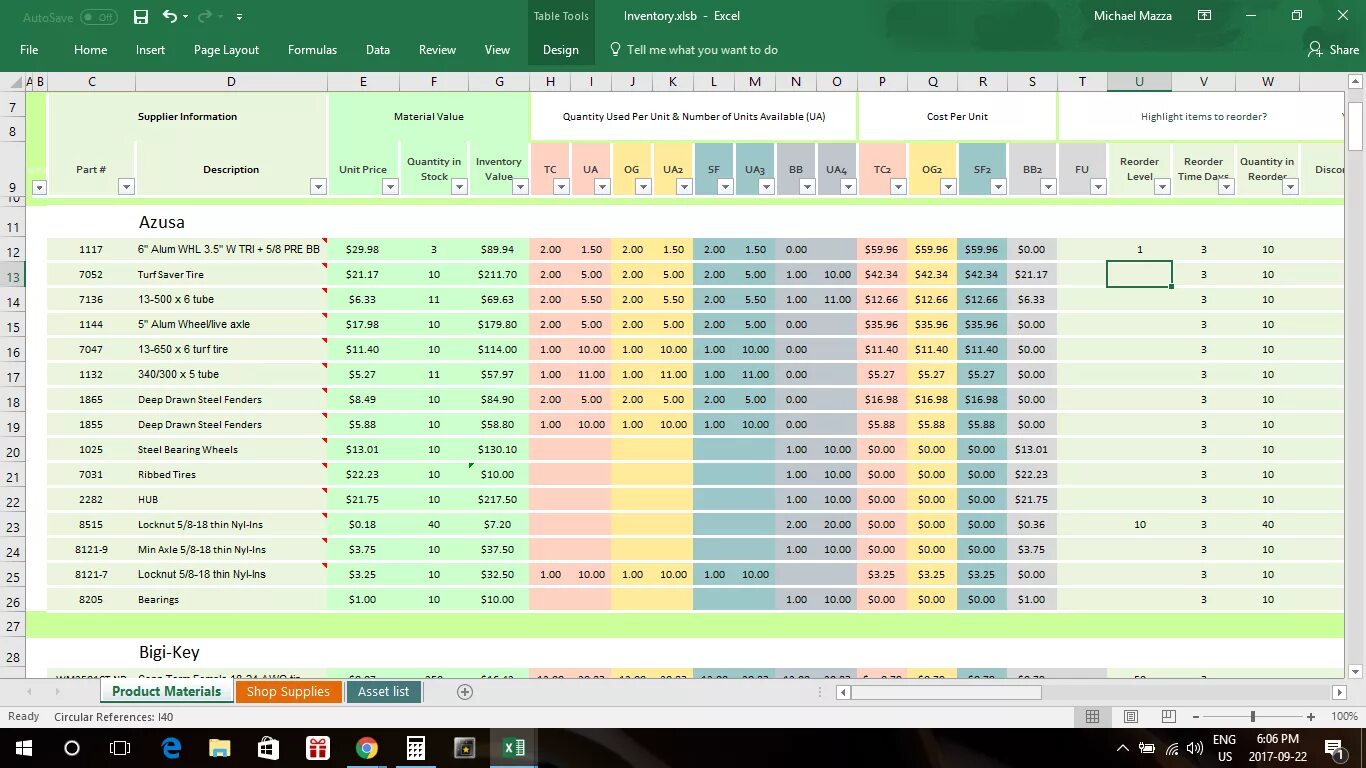Open the Description column filter dropdown
This screenshot has width=1366, height=768.
pos(318,186)
